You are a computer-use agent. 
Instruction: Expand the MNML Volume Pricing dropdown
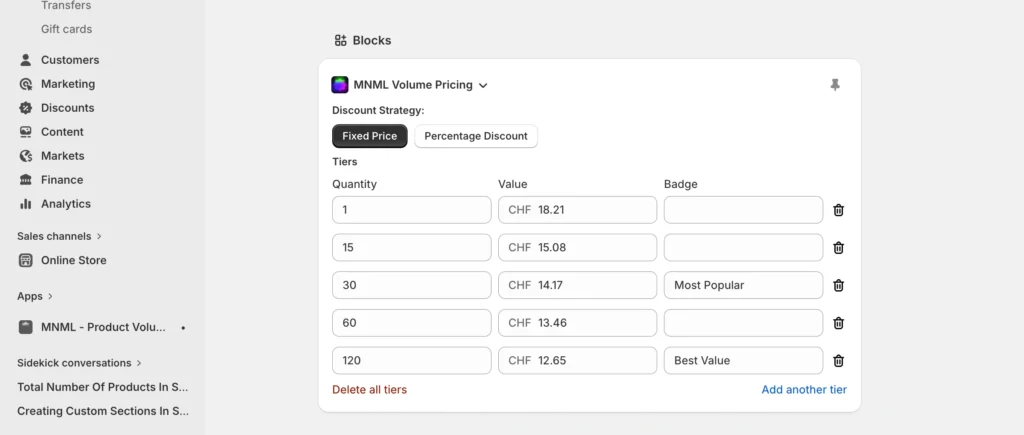coord(483,85)
